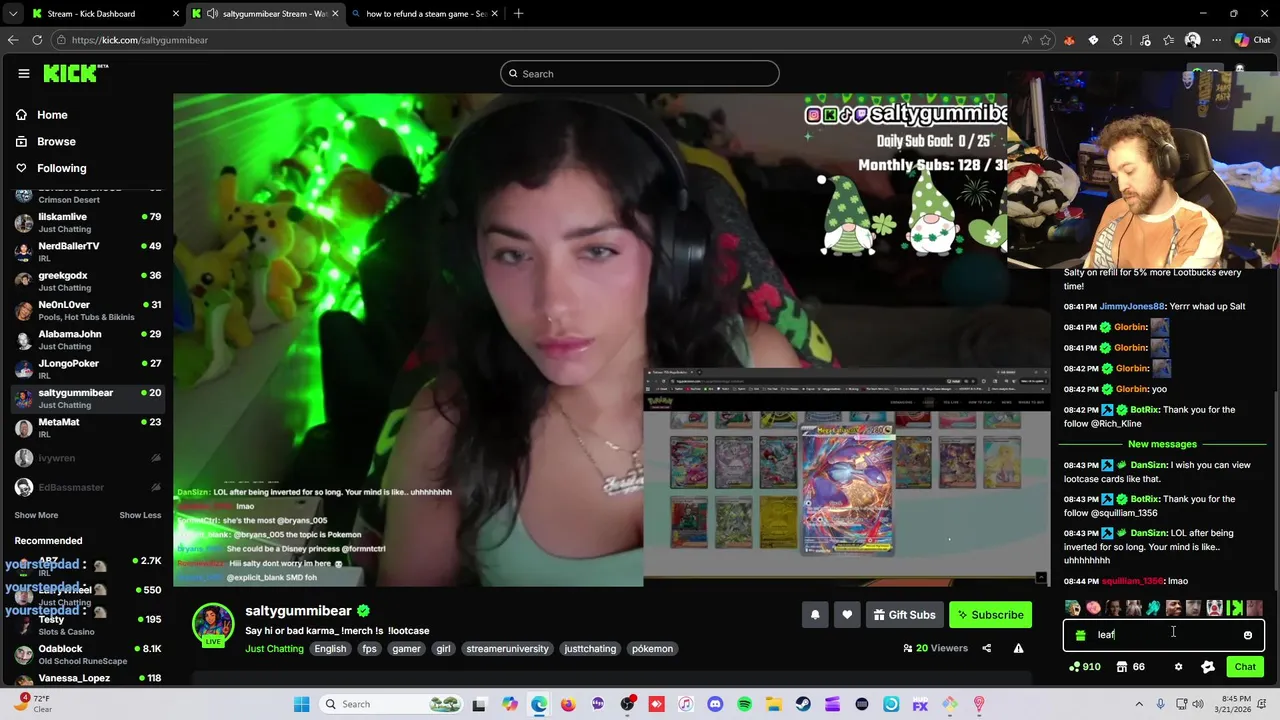
Task: Select the streameruniversity tag
Action: tap(507, 648)
